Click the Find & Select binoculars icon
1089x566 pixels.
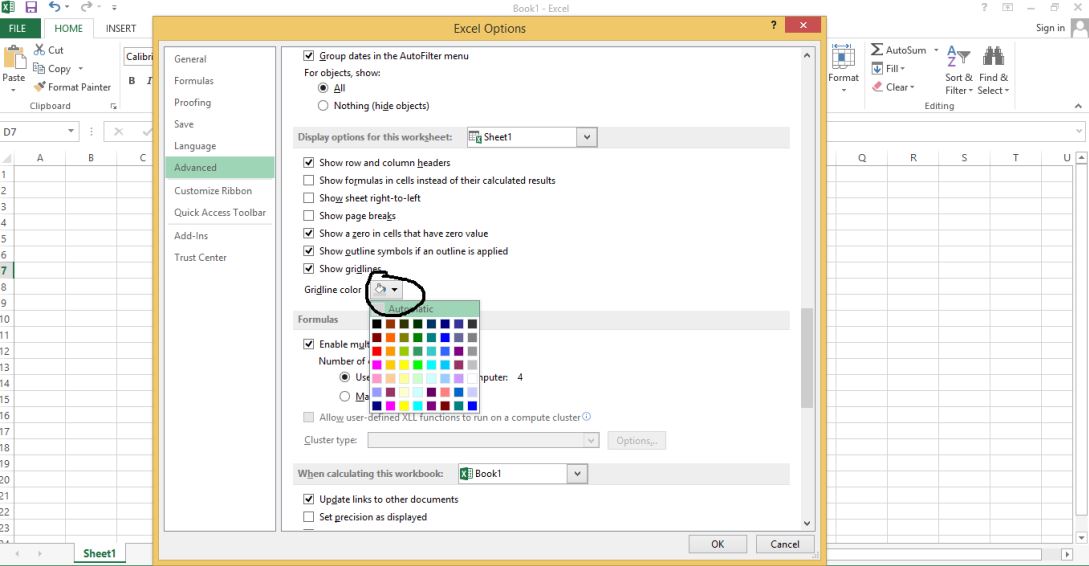pos(993,56)
